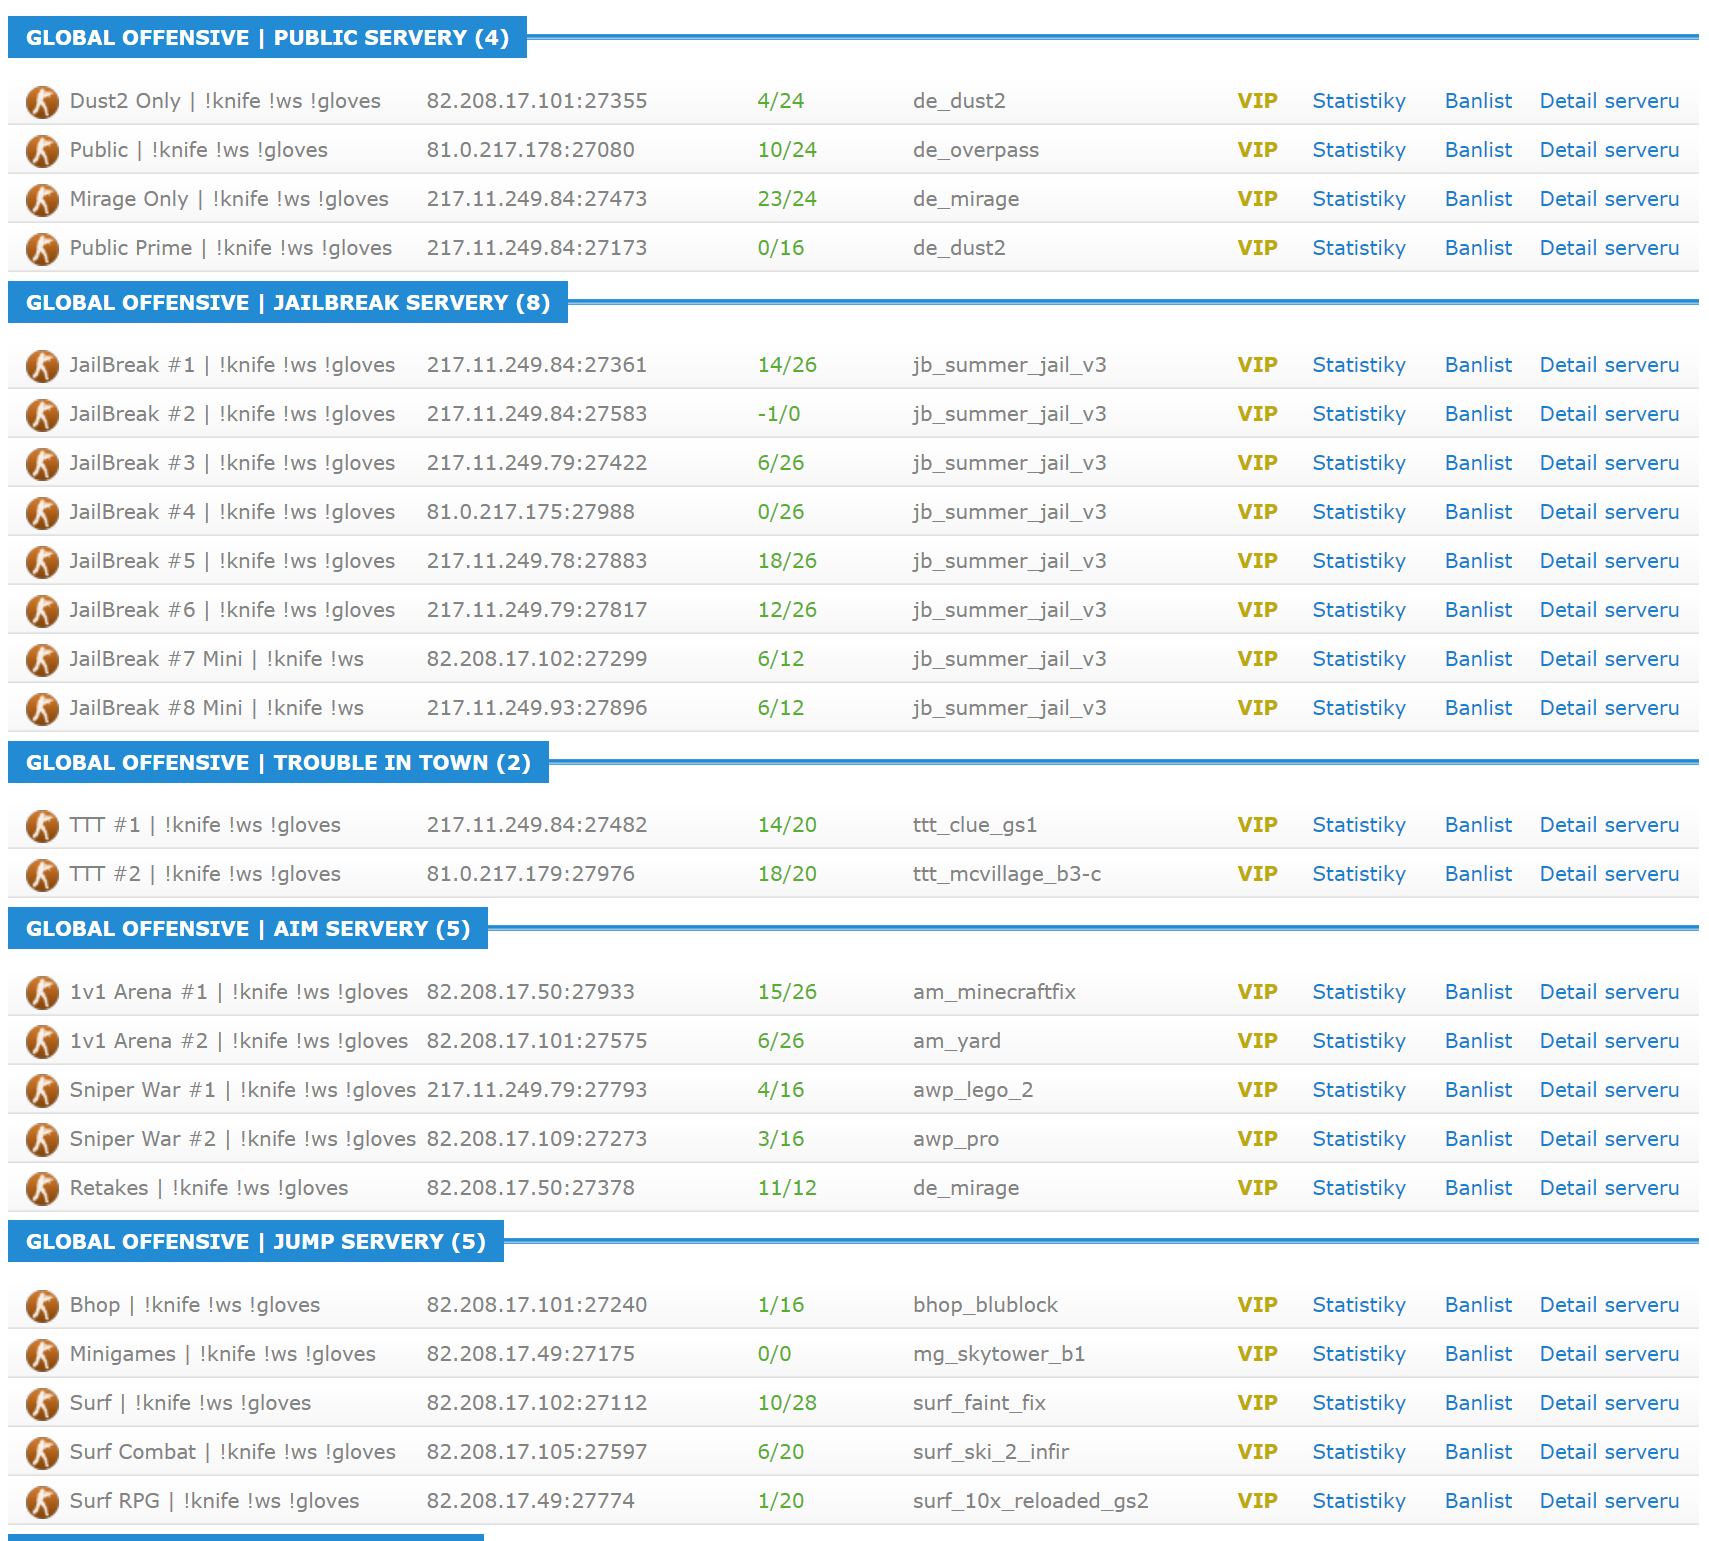1709x1541 pixels.
Task: Open Detail serveru for Surf Combat
Action: point(1609,1452)
